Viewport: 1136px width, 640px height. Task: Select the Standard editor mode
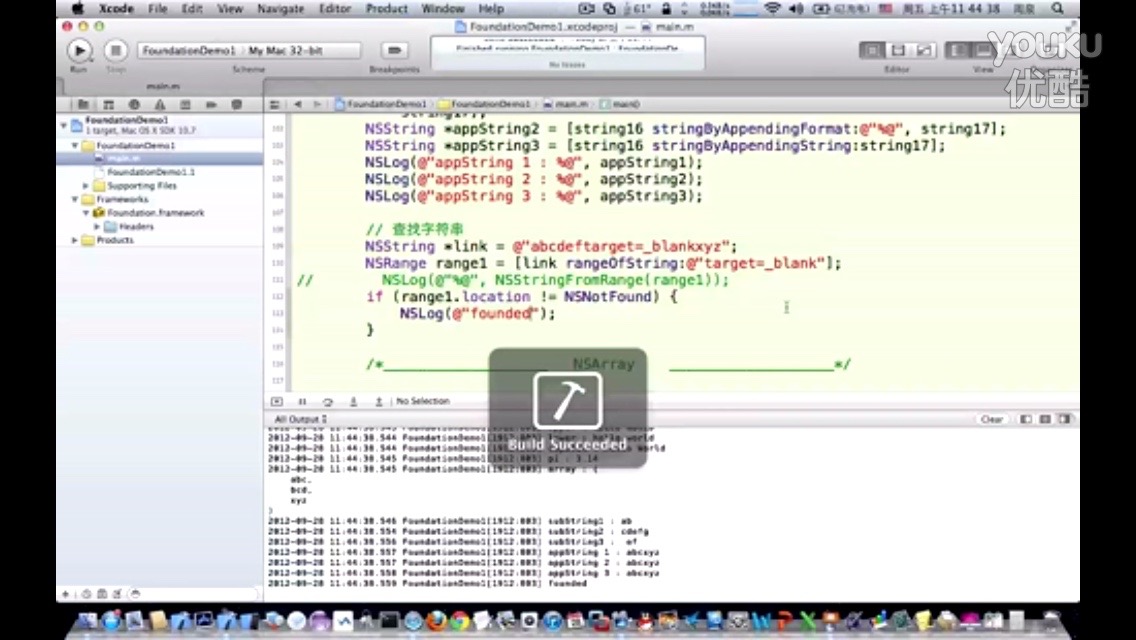coord(872,50)
